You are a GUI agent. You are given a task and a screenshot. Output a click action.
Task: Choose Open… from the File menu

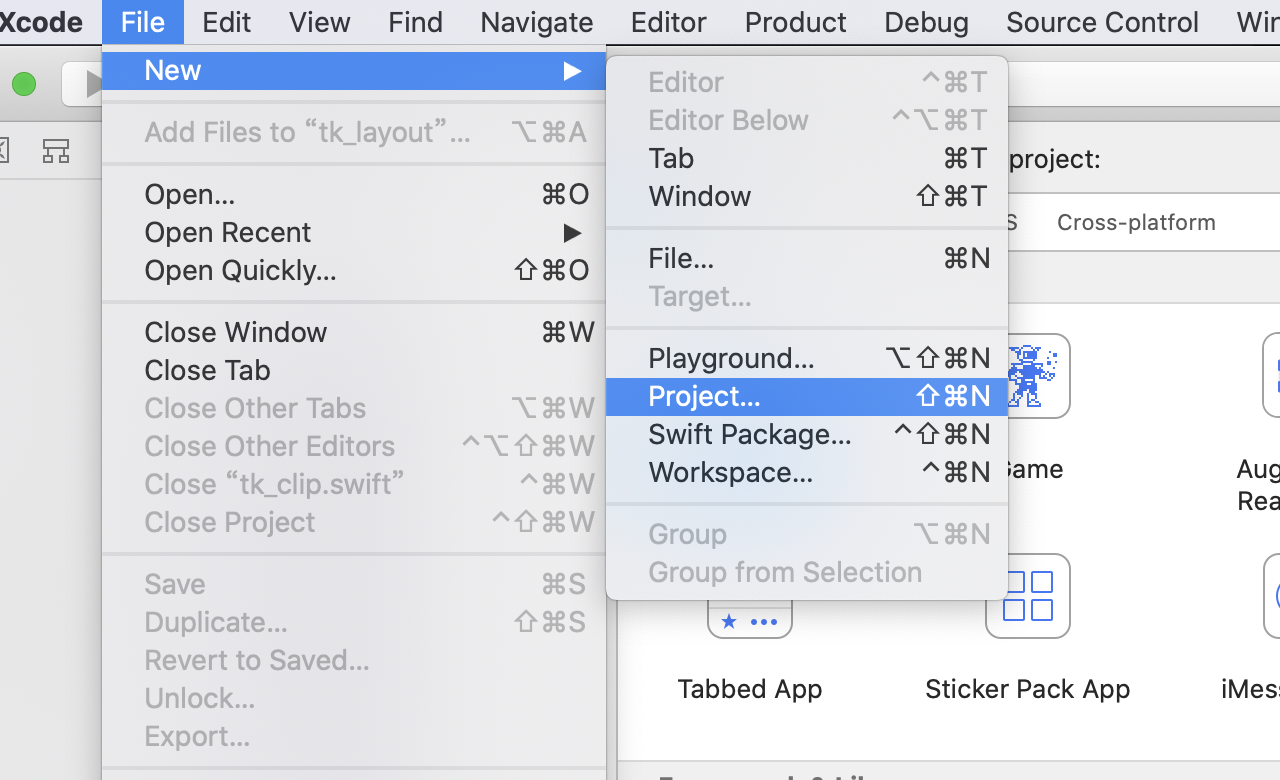pyautogui.click(x=354, y=195)
